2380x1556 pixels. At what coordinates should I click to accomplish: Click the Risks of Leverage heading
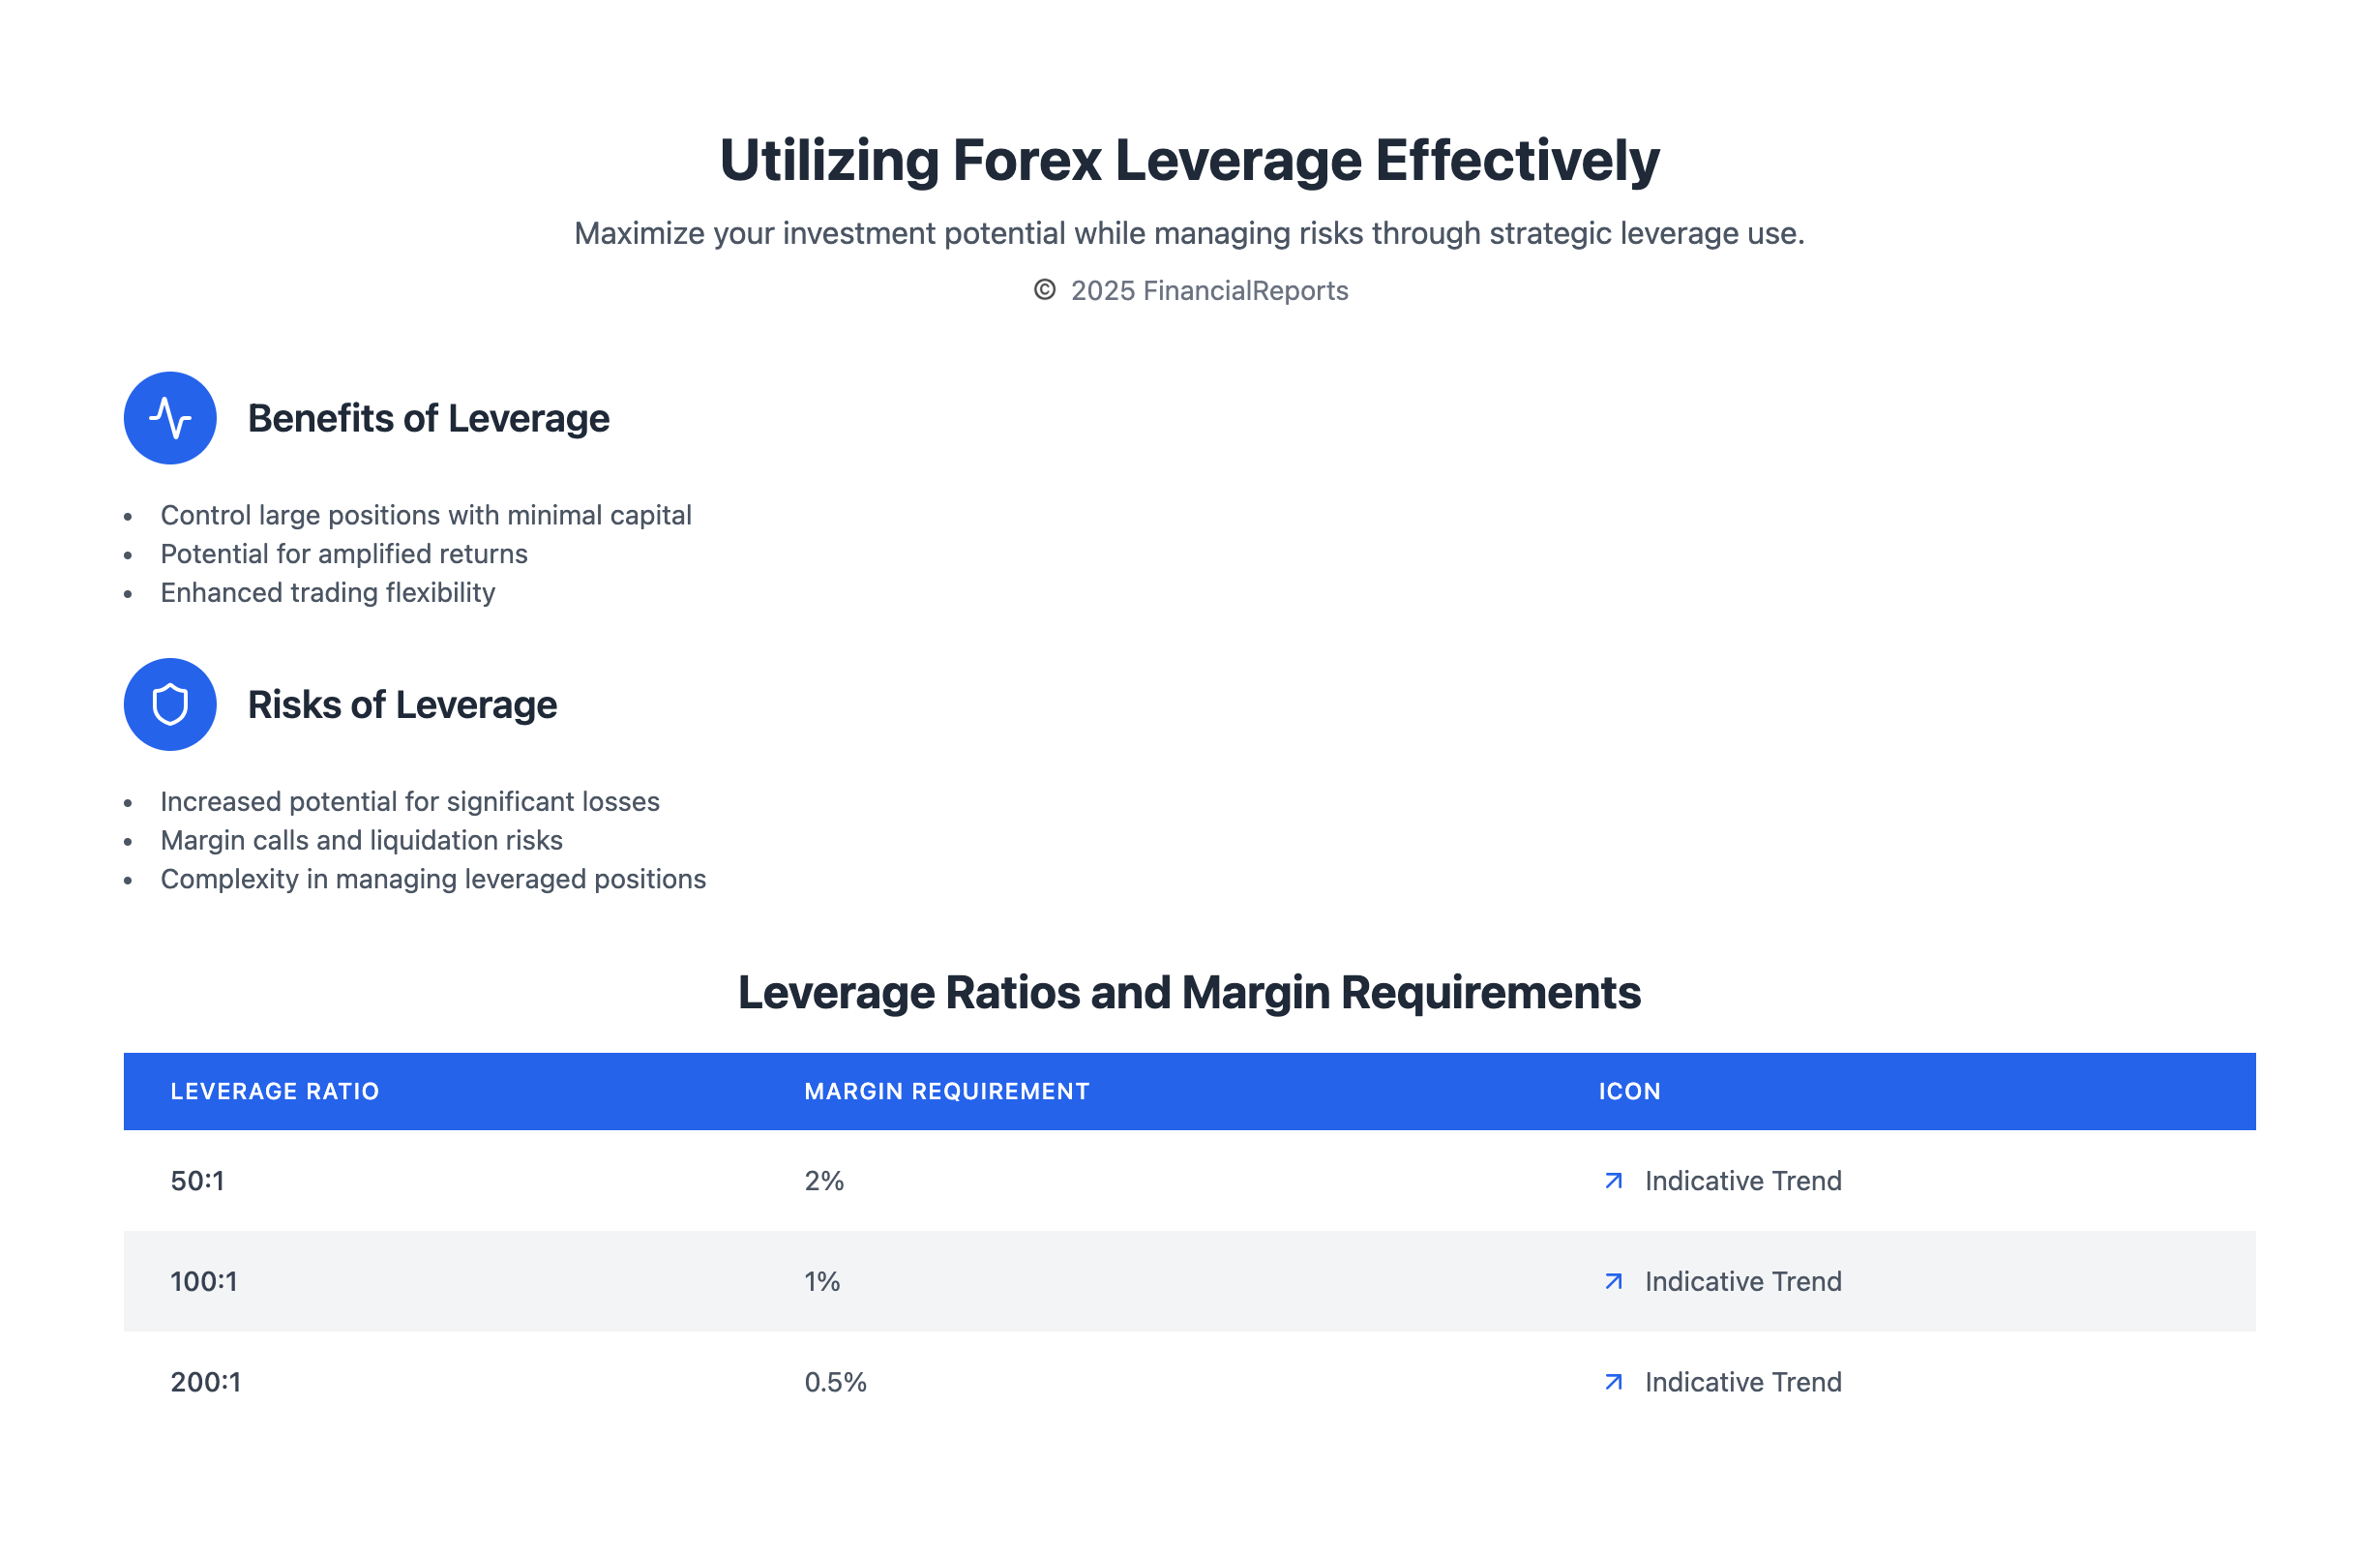[402, 704]
